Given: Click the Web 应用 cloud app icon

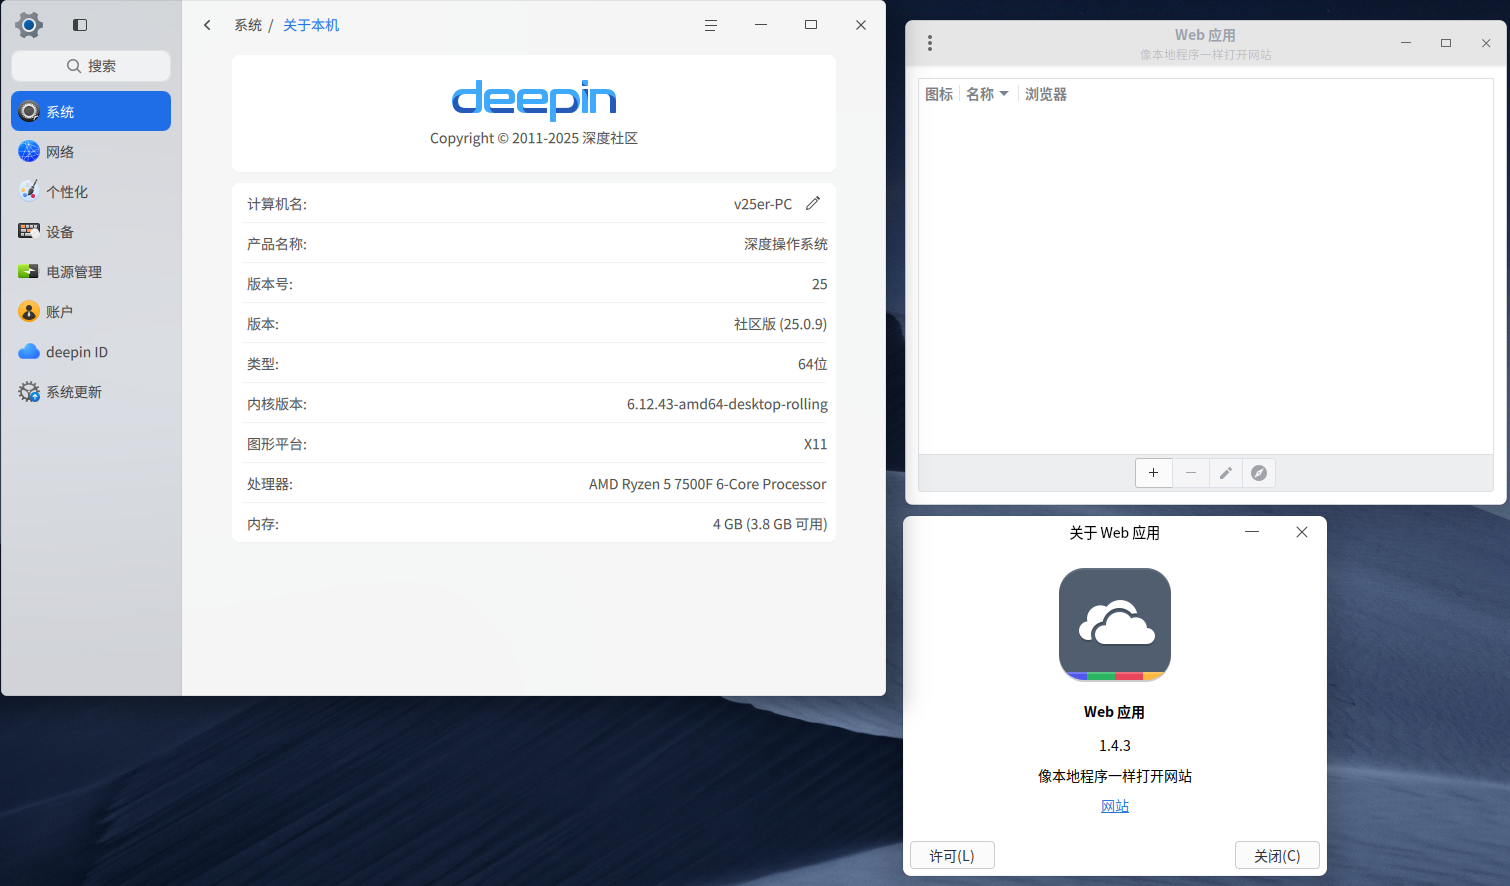Looking at the screenshot, I should 1115,625.
